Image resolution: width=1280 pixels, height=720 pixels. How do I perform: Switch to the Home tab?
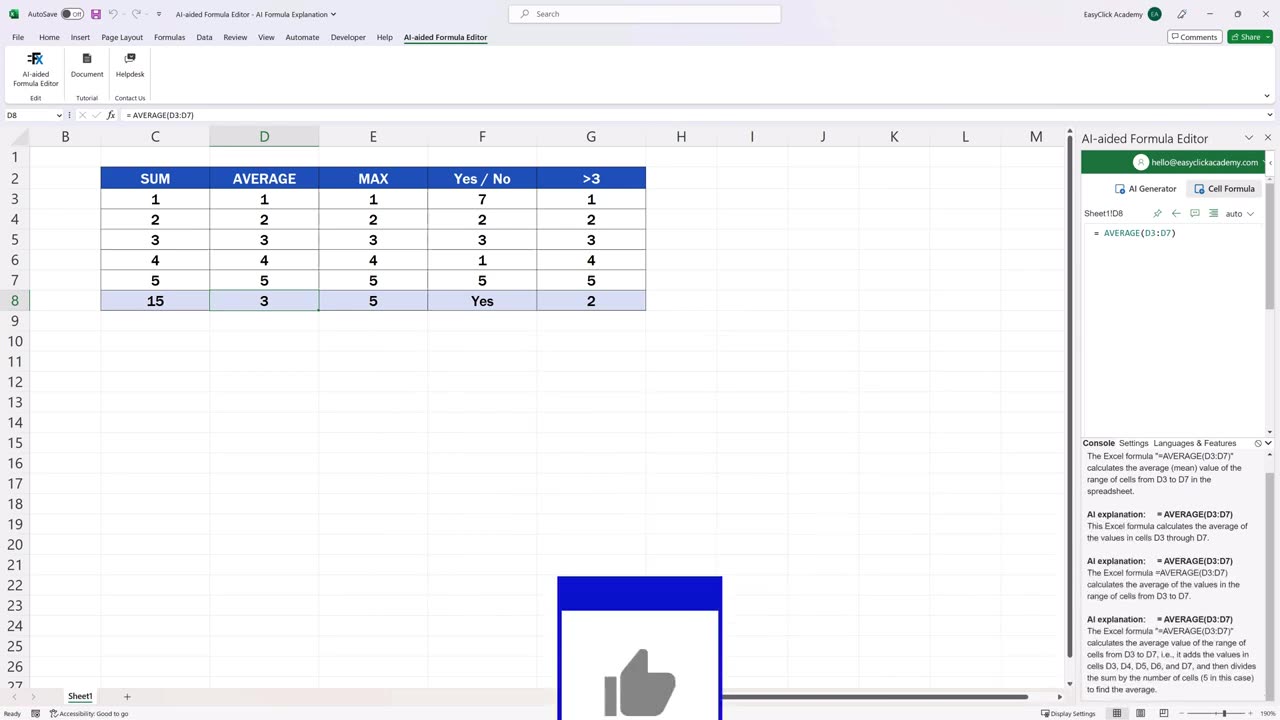49,37
